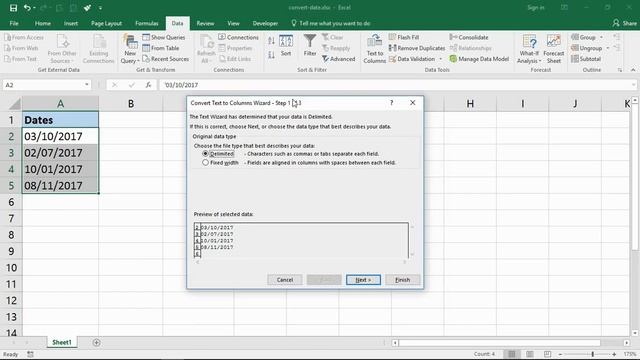Switch to the Review tab

pos(205,23)
